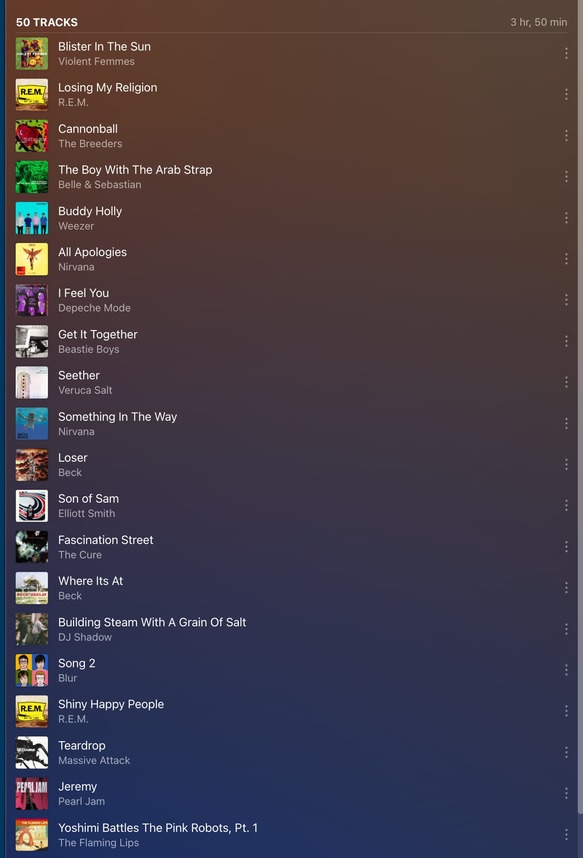Open the three-dot menu next to Teardrop

coord(566,752)
